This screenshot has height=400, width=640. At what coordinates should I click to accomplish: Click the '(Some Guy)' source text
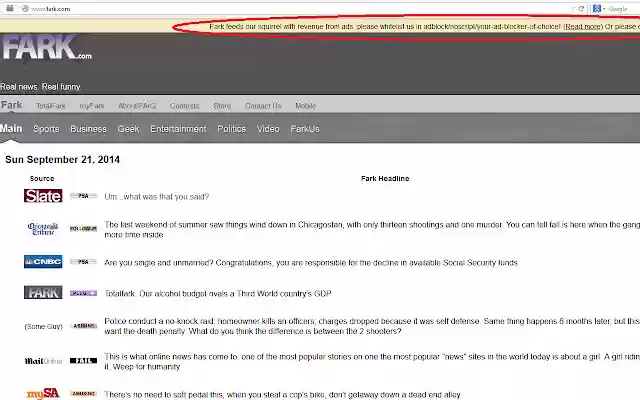click(43, 327)
